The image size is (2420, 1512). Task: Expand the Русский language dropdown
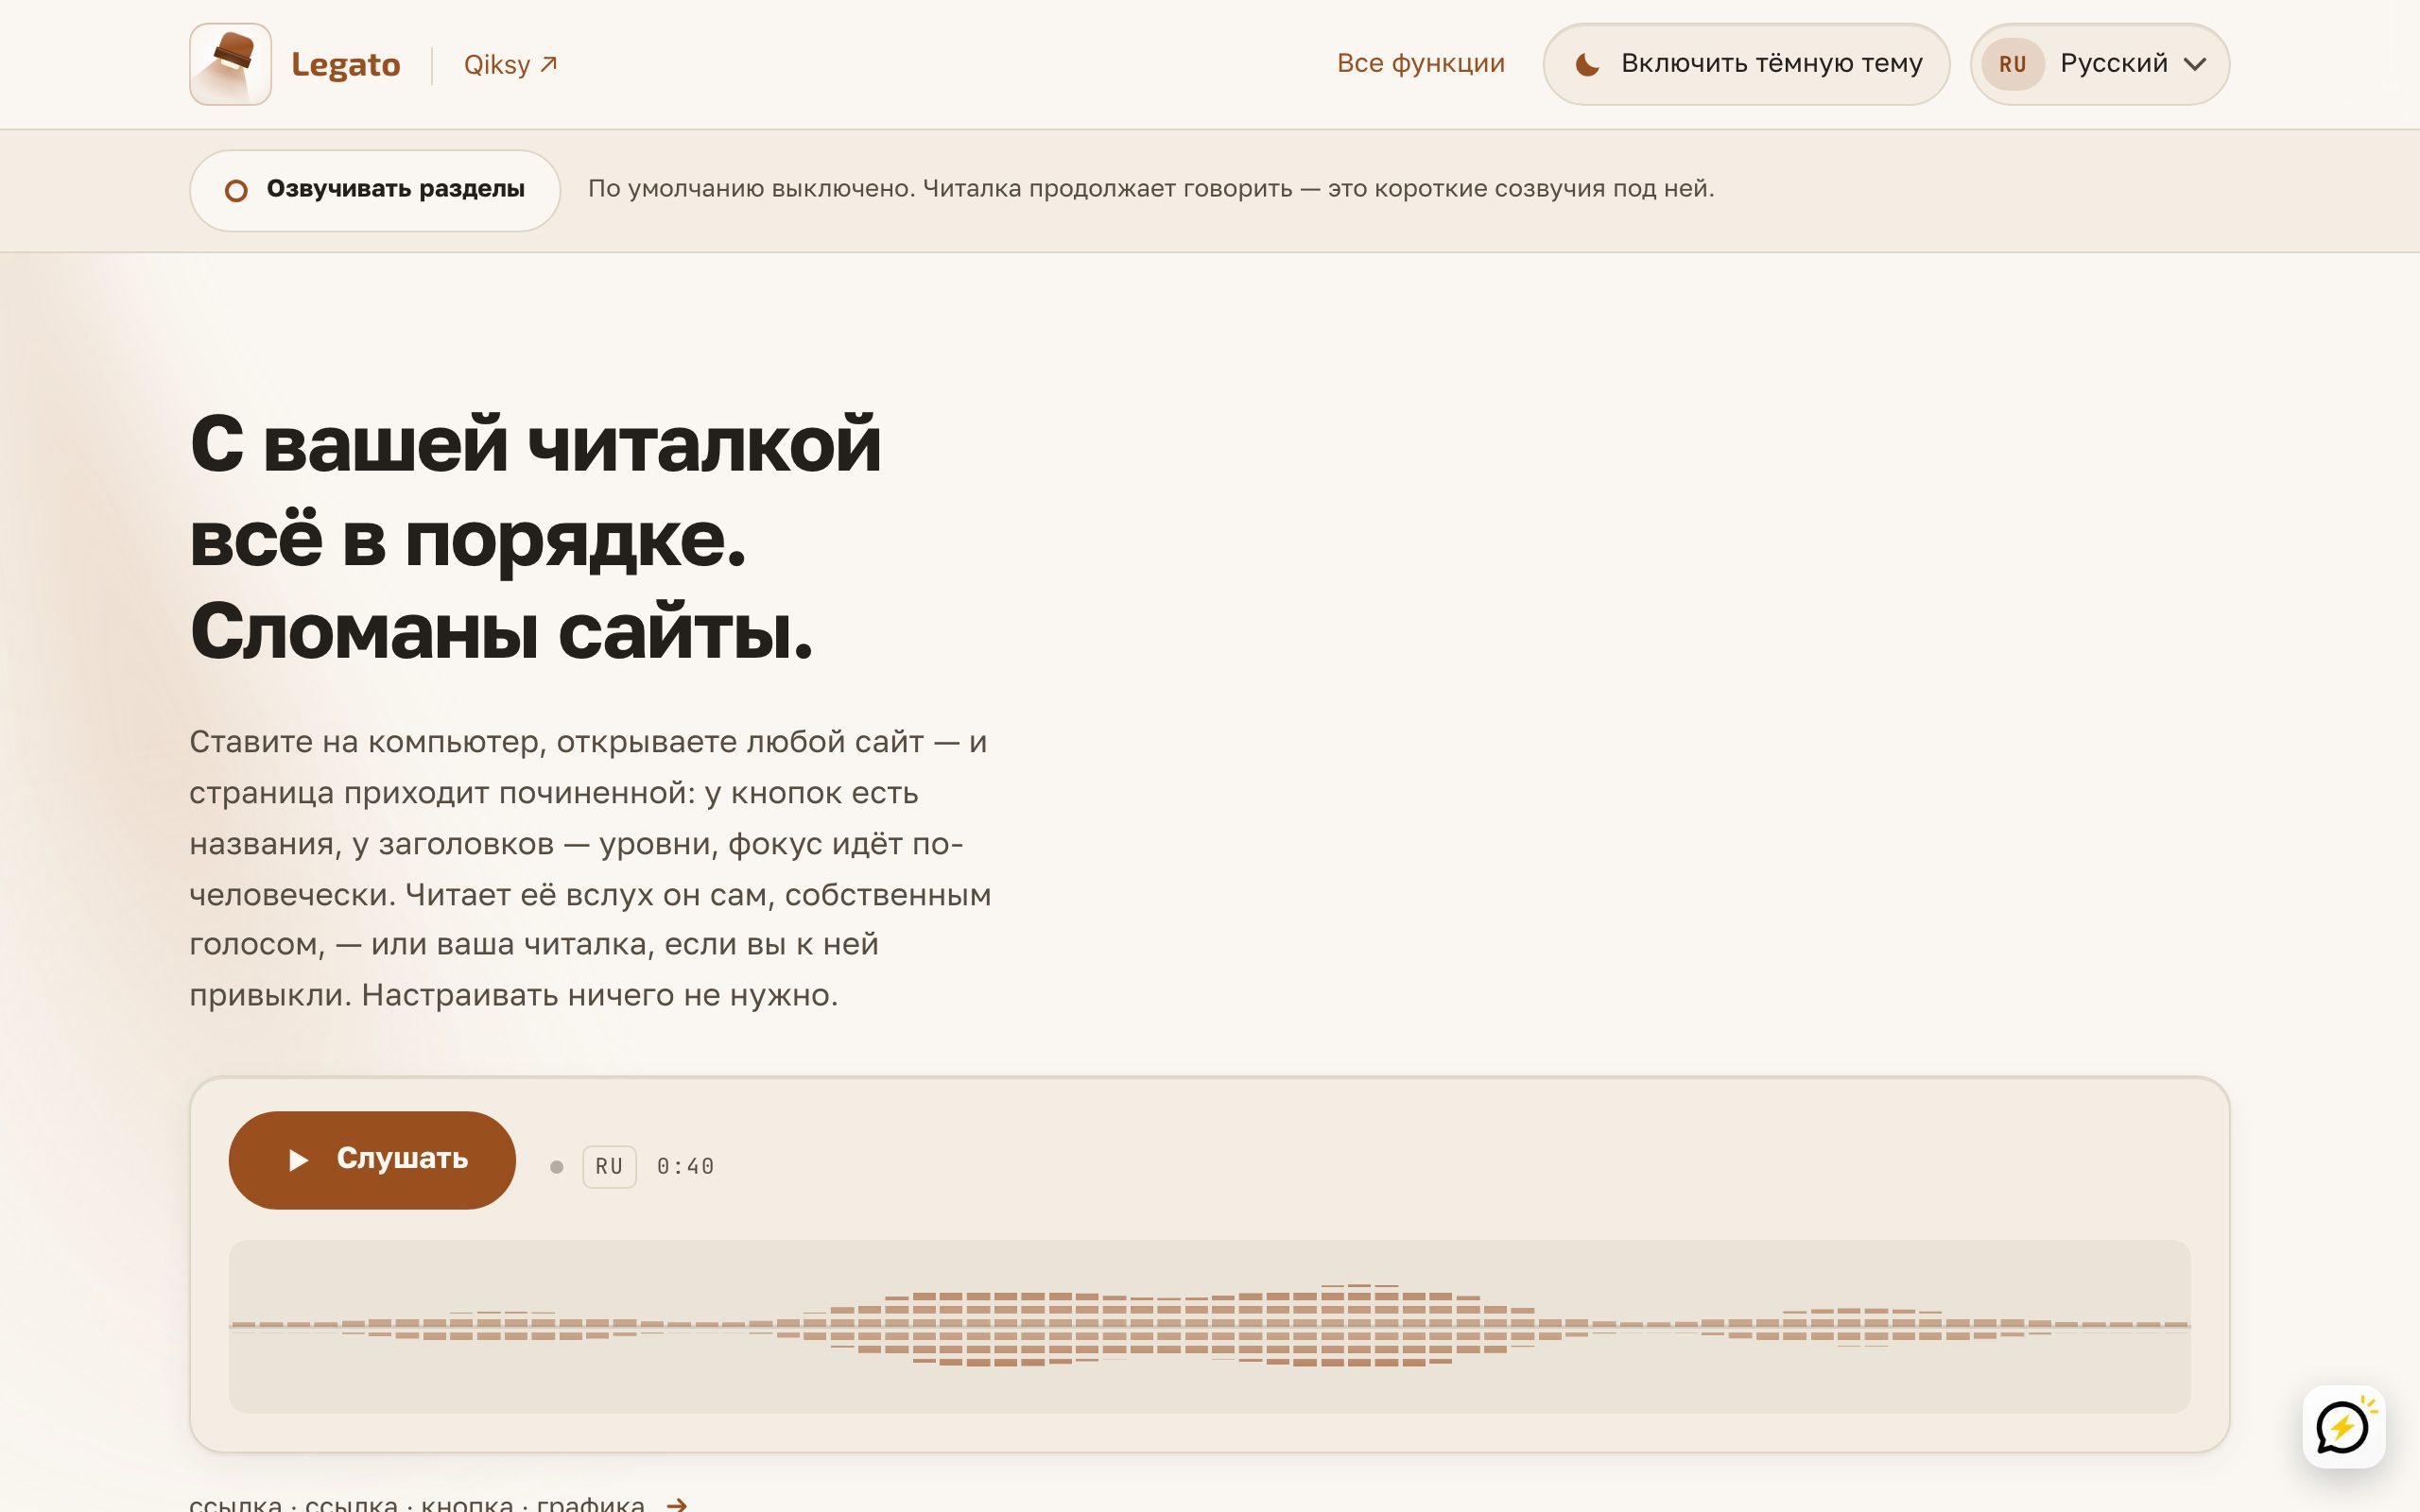pyautogui.click(x=2099, y=64)
